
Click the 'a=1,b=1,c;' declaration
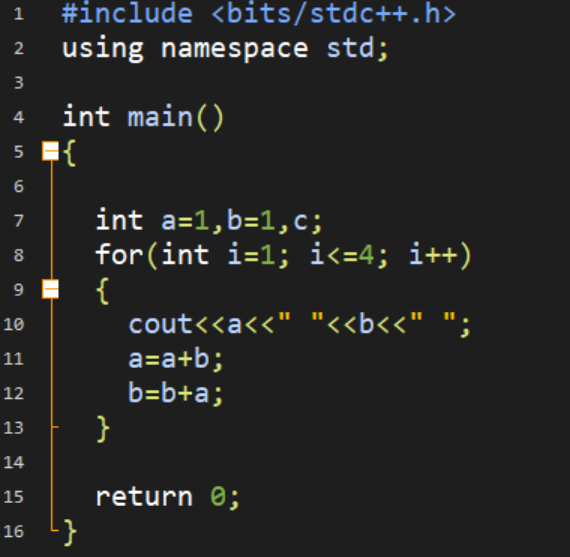click(242, 221)
